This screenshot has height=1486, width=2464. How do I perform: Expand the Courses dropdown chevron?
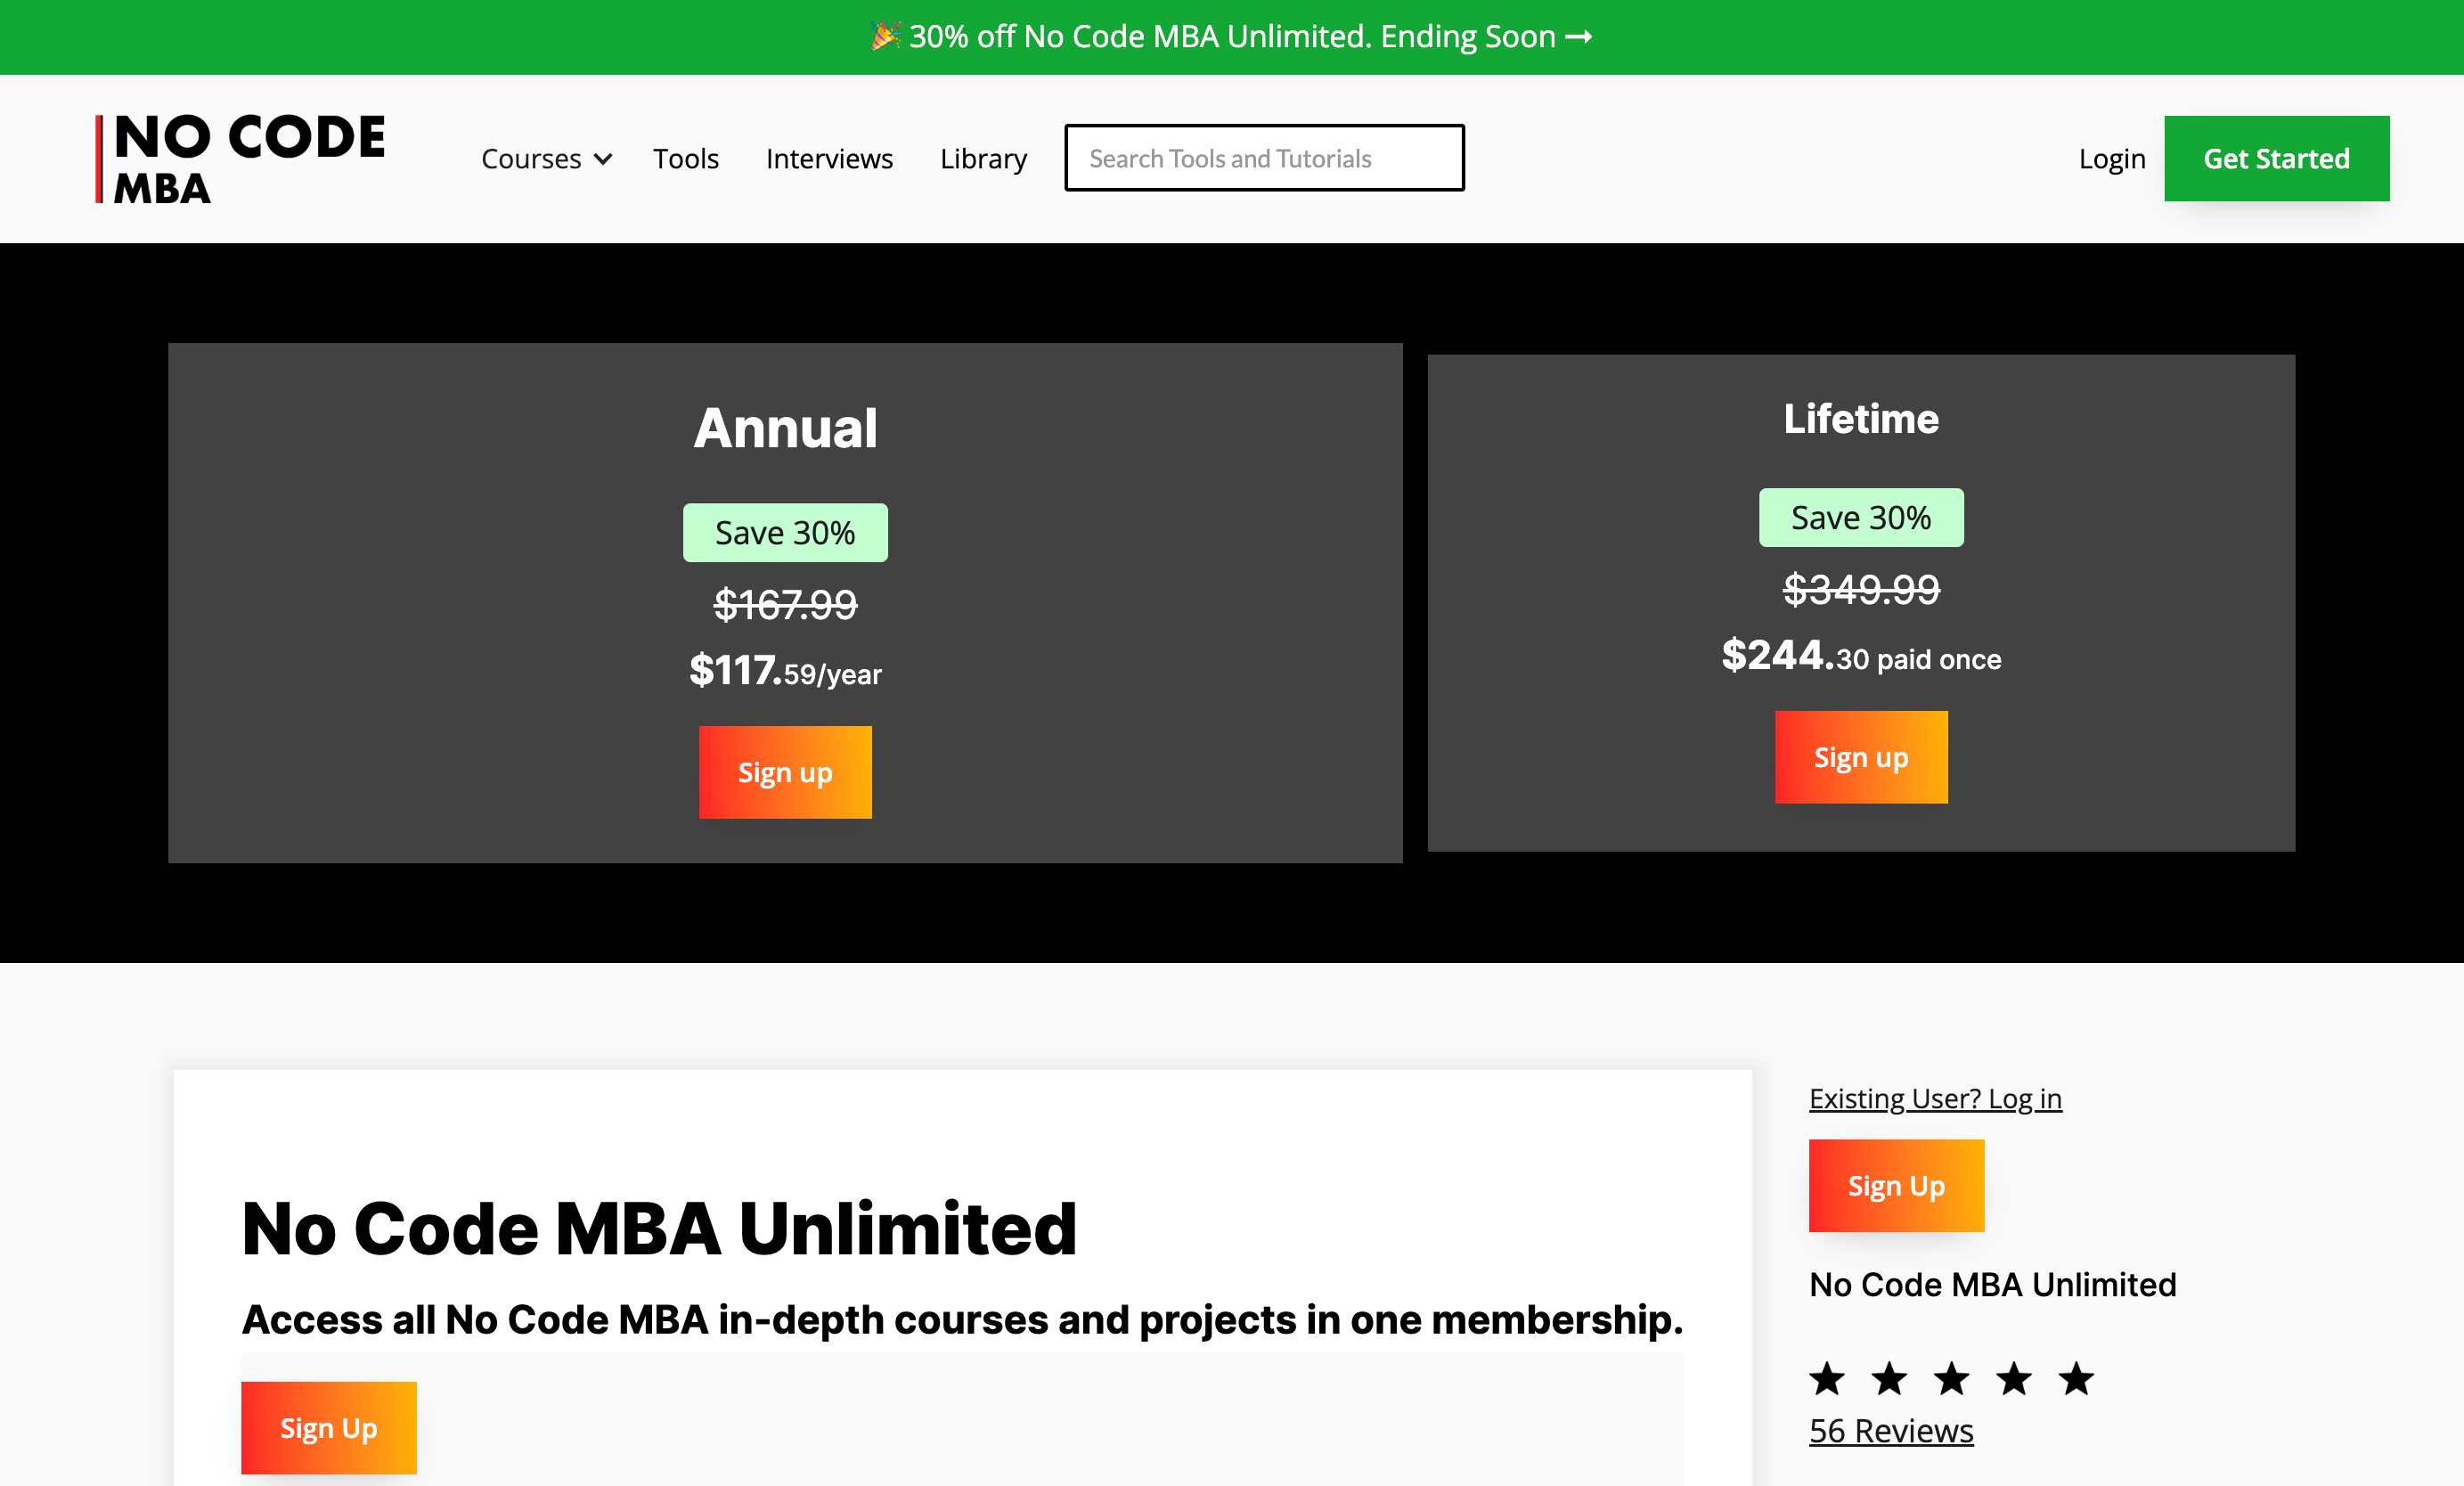point(603,159)
